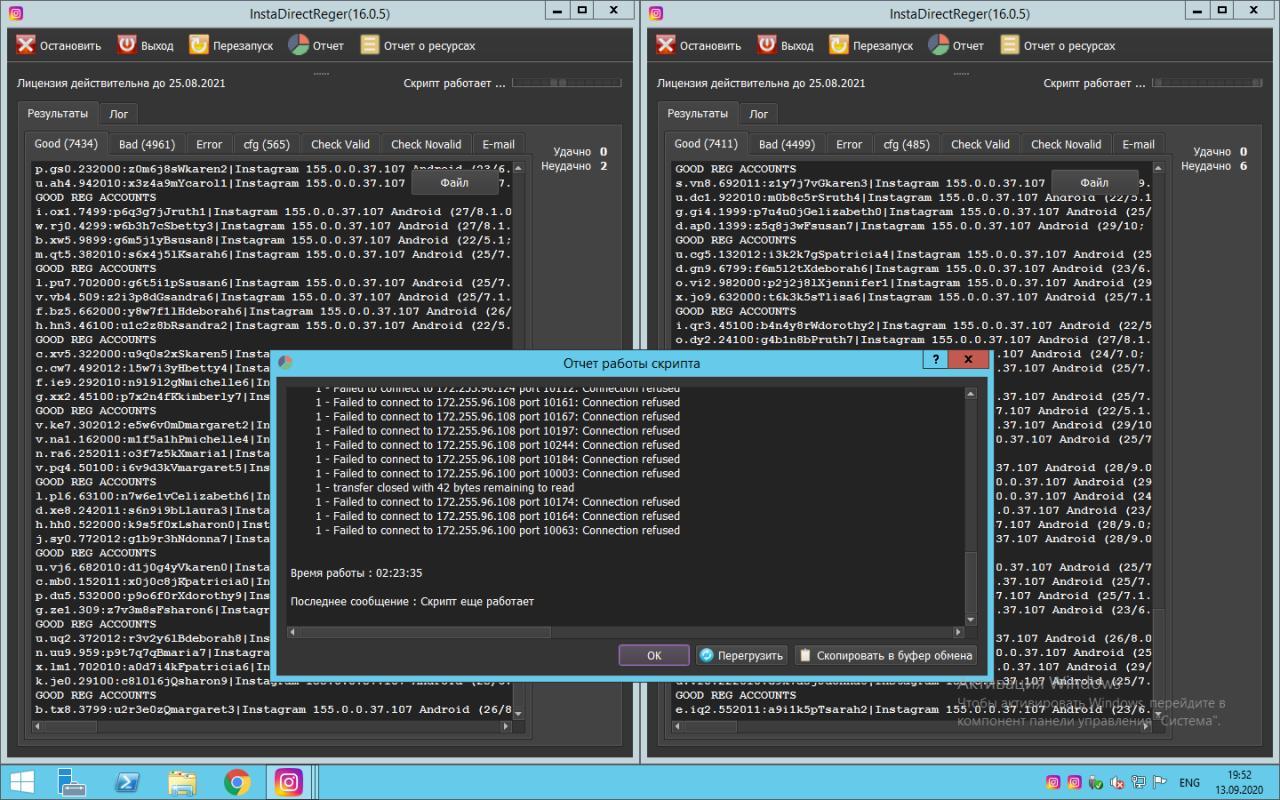
Task: Open the E-mail tab in left window
Action: click(x=498, y=144)
